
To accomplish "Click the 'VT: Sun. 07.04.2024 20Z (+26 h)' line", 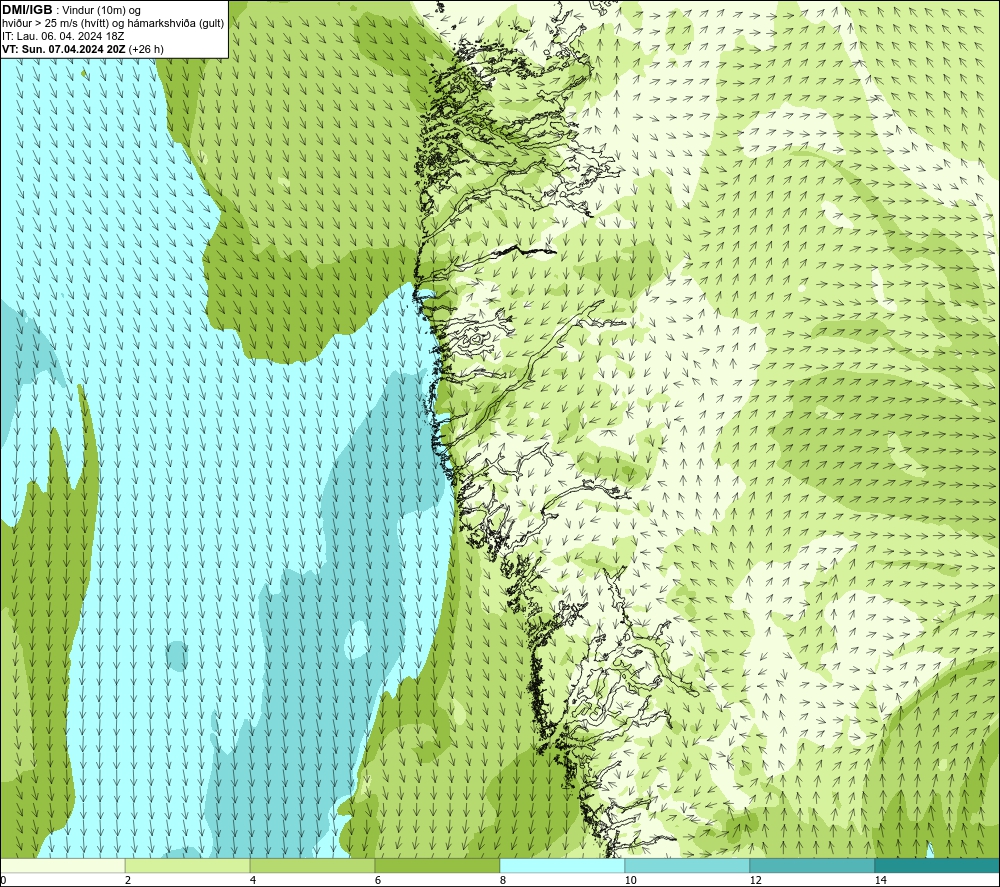I will pyautogui.click(x=83, y=49).
